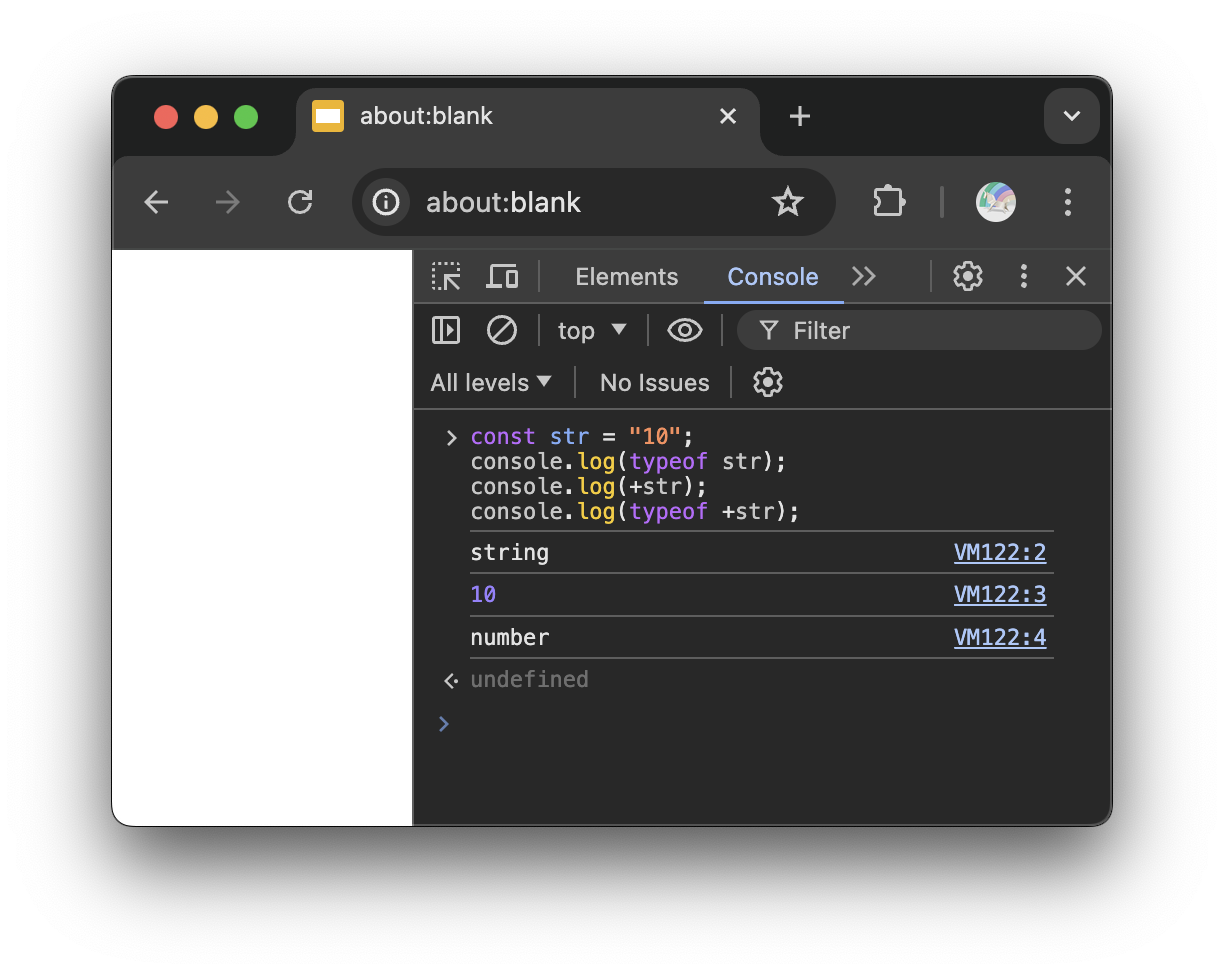Click the logged value 10
The height and width of the screenshot is (974, 1224).
point(484,595)
